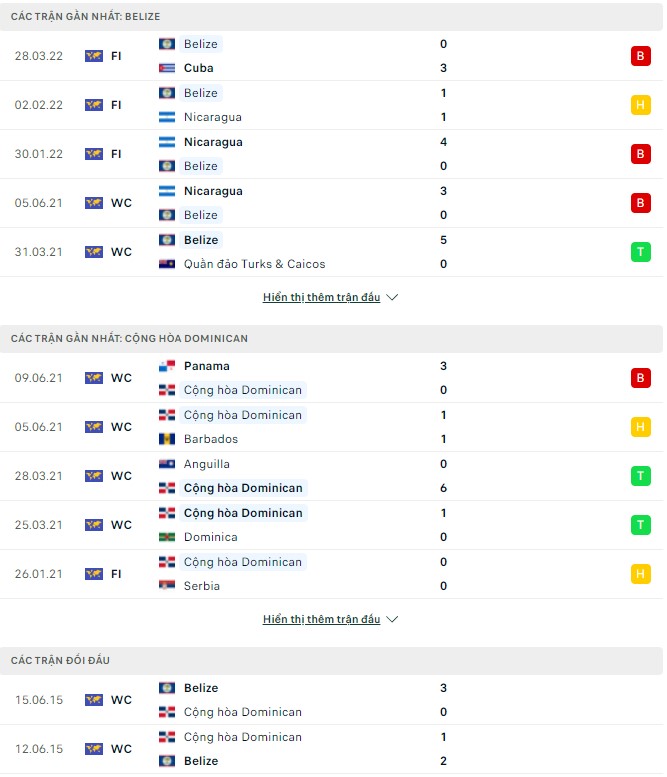Click the red B badge for Belize–Cuba match
The height and width of the screenshot is (777, 667).
tap(640, 56)
